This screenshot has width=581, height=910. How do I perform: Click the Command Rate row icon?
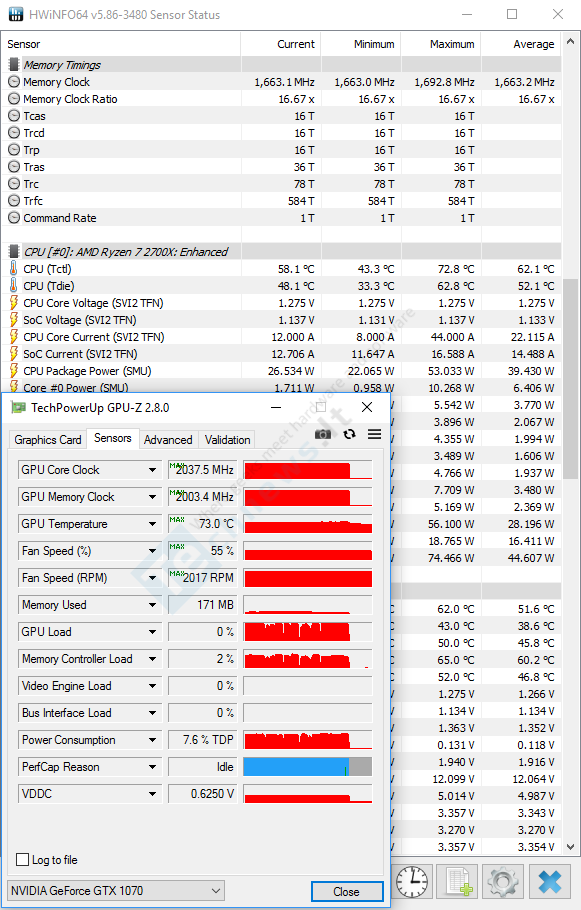(x=14, y=218)
